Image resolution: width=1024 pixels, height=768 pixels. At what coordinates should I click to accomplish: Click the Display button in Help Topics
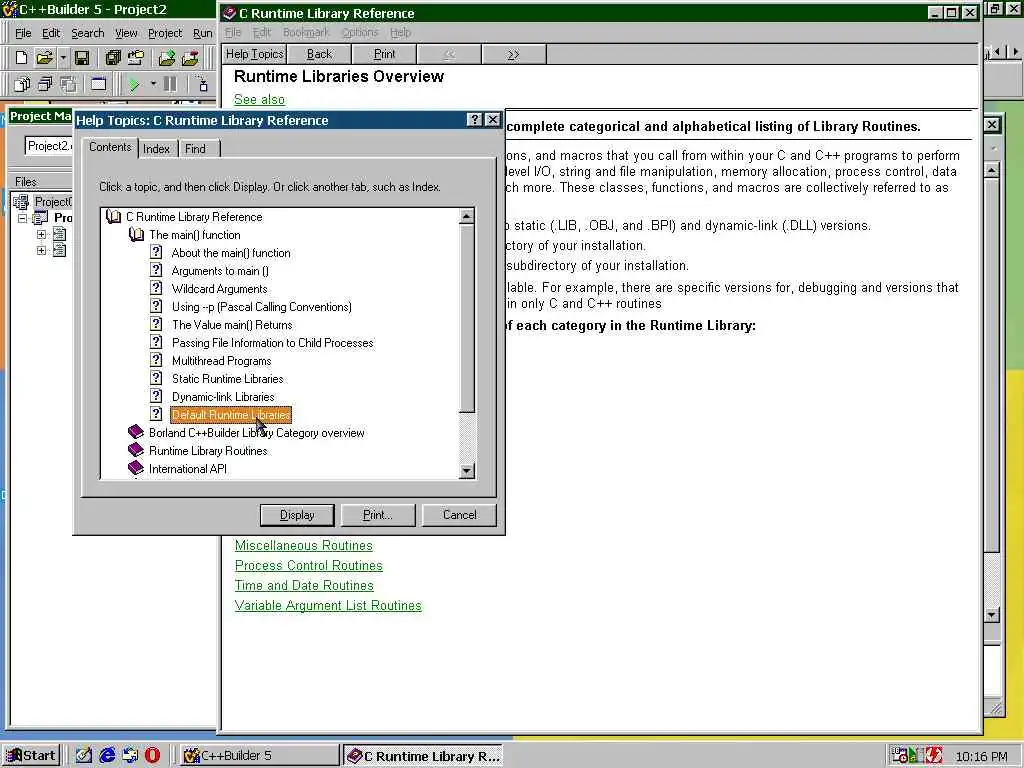pyautogui.click(x=297, y=515)
